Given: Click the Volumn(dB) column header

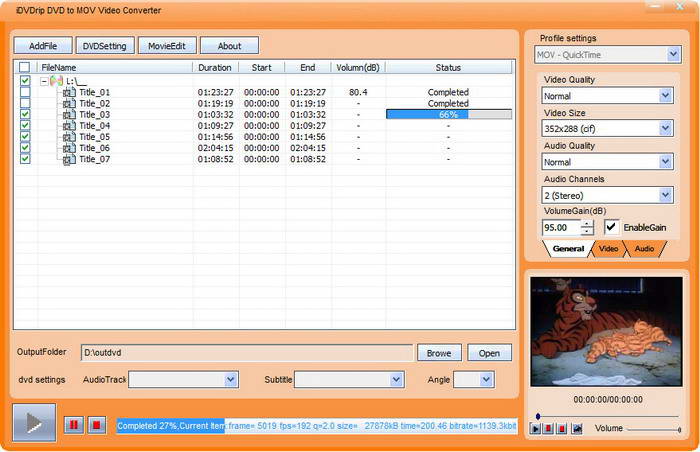Looking at the screenshot, I should [358, 67].
